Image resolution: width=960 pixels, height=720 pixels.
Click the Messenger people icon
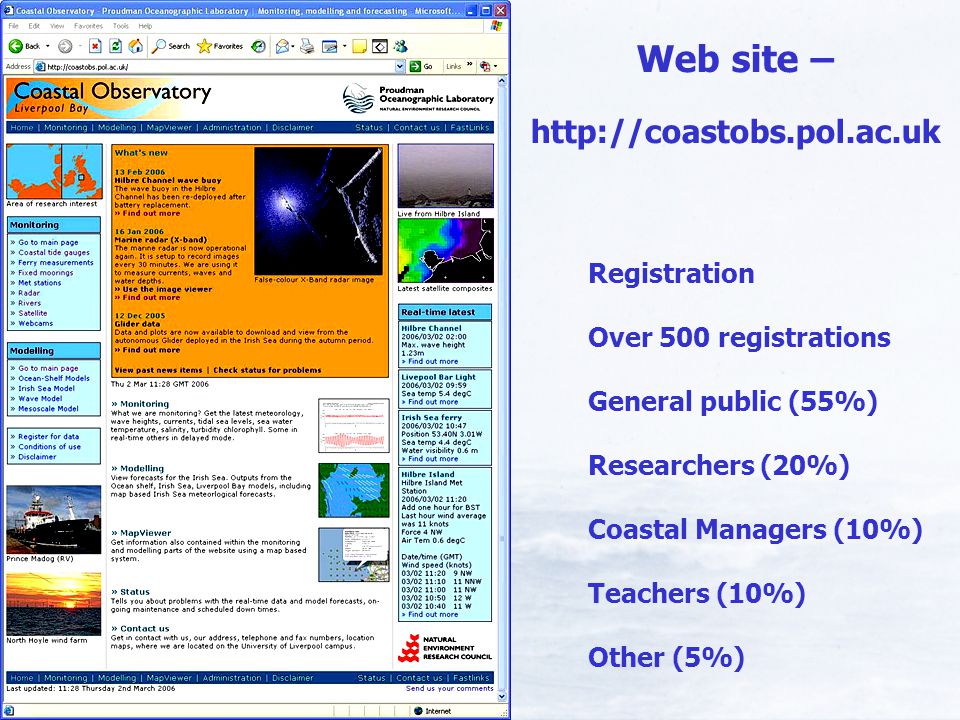[x=401, y=46]
